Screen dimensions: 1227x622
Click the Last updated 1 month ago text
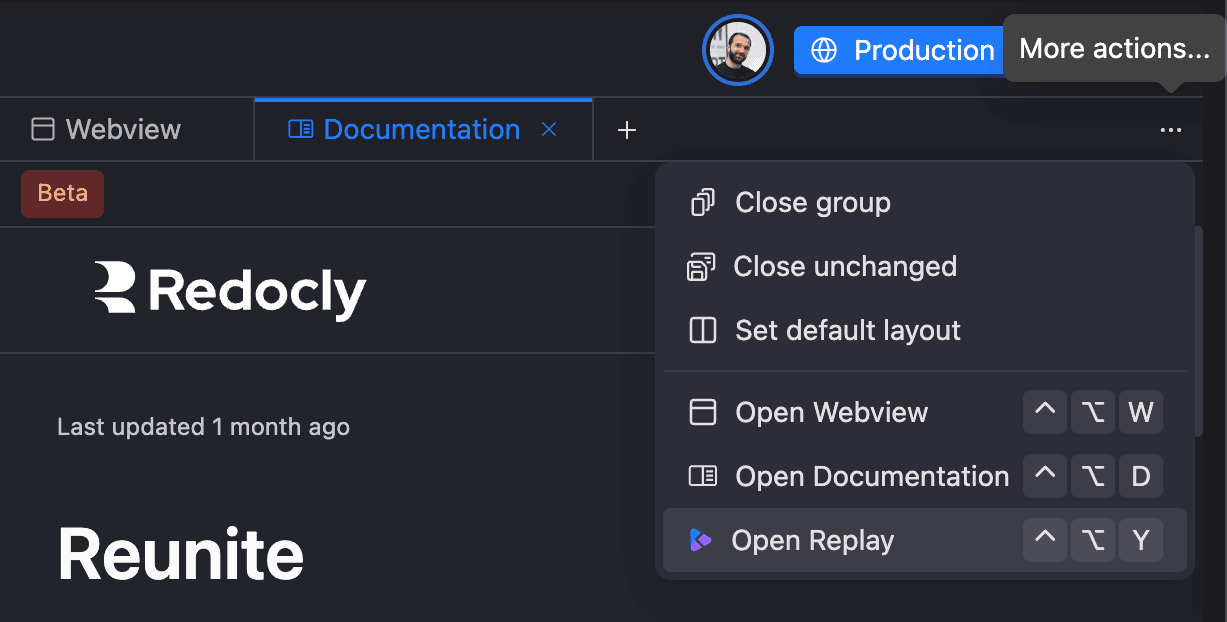pos(203,427)
